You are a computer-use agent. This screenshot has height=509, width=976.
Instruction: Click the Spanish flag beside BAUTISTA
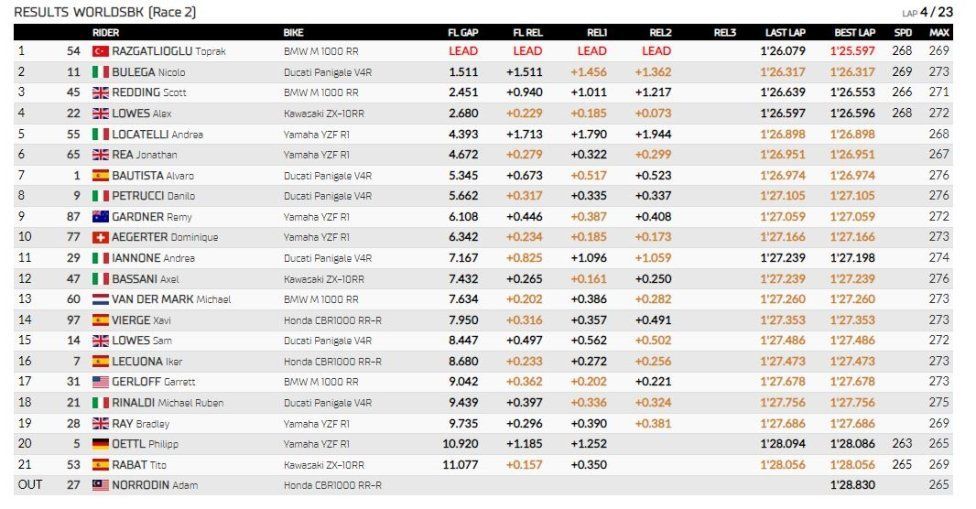tap(100, 175)
